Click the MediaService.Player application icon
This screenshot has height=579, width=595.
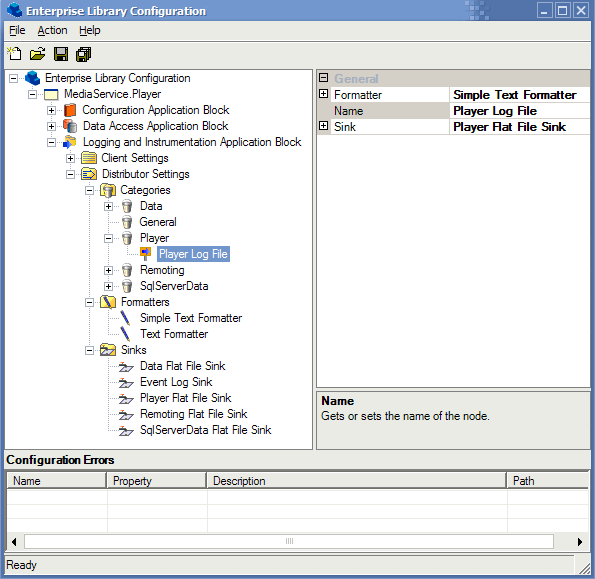(51, 94)
